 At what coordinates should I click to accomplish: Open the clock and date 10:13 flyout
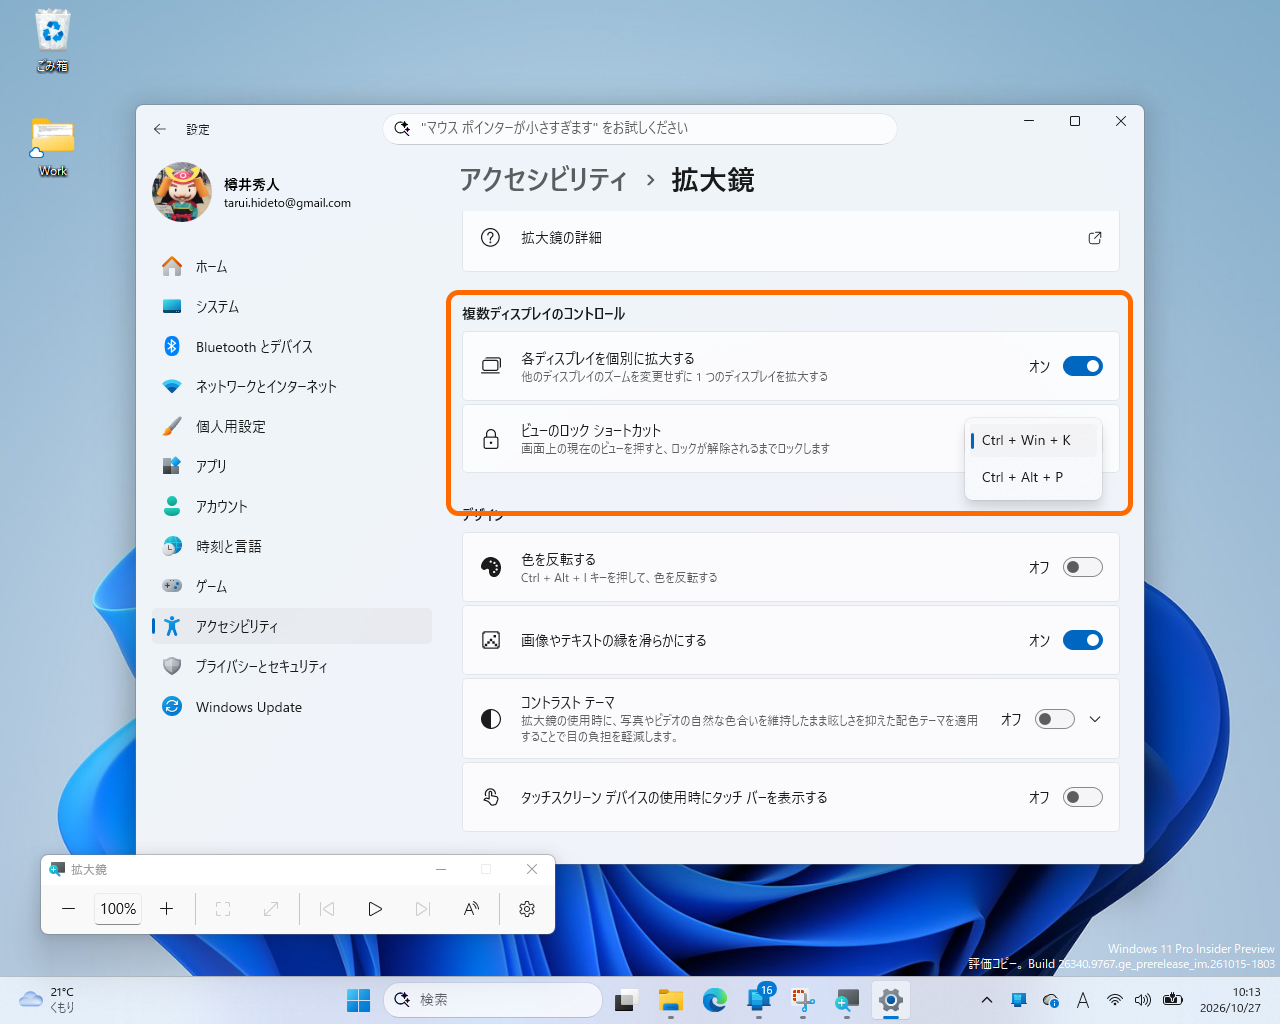point(1230,1000)
